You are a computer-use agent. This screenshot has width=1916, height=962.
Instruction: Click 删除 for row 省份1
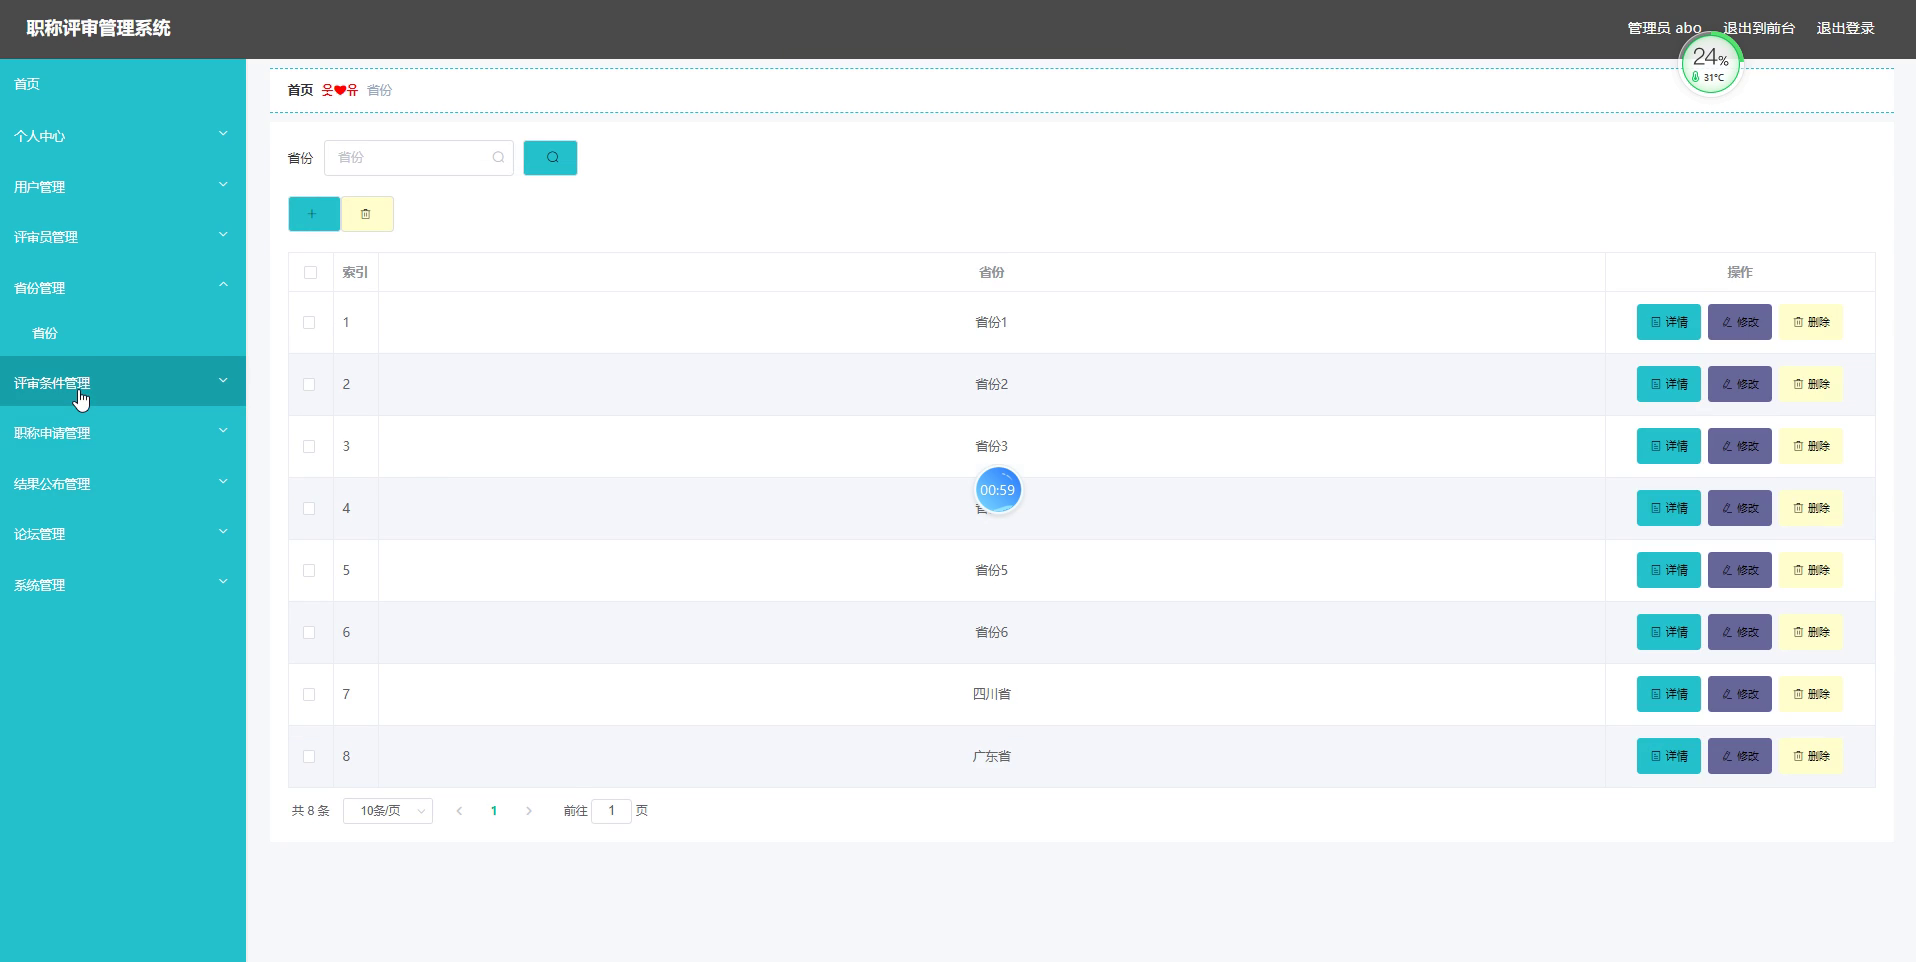point(1810,322)
